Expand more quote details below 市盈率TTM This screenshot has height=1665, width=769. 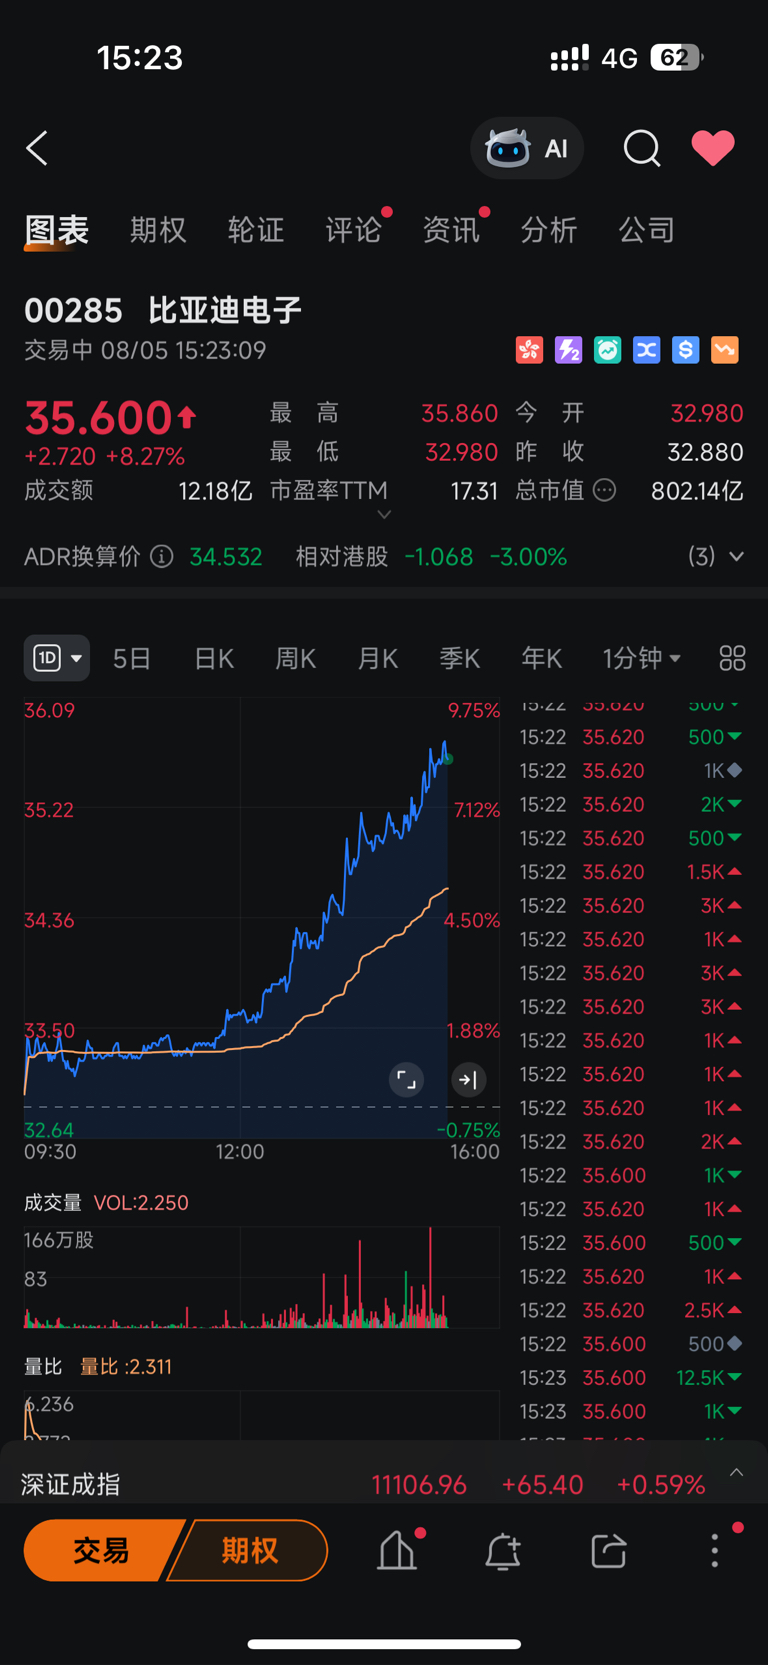pos(384,515)
